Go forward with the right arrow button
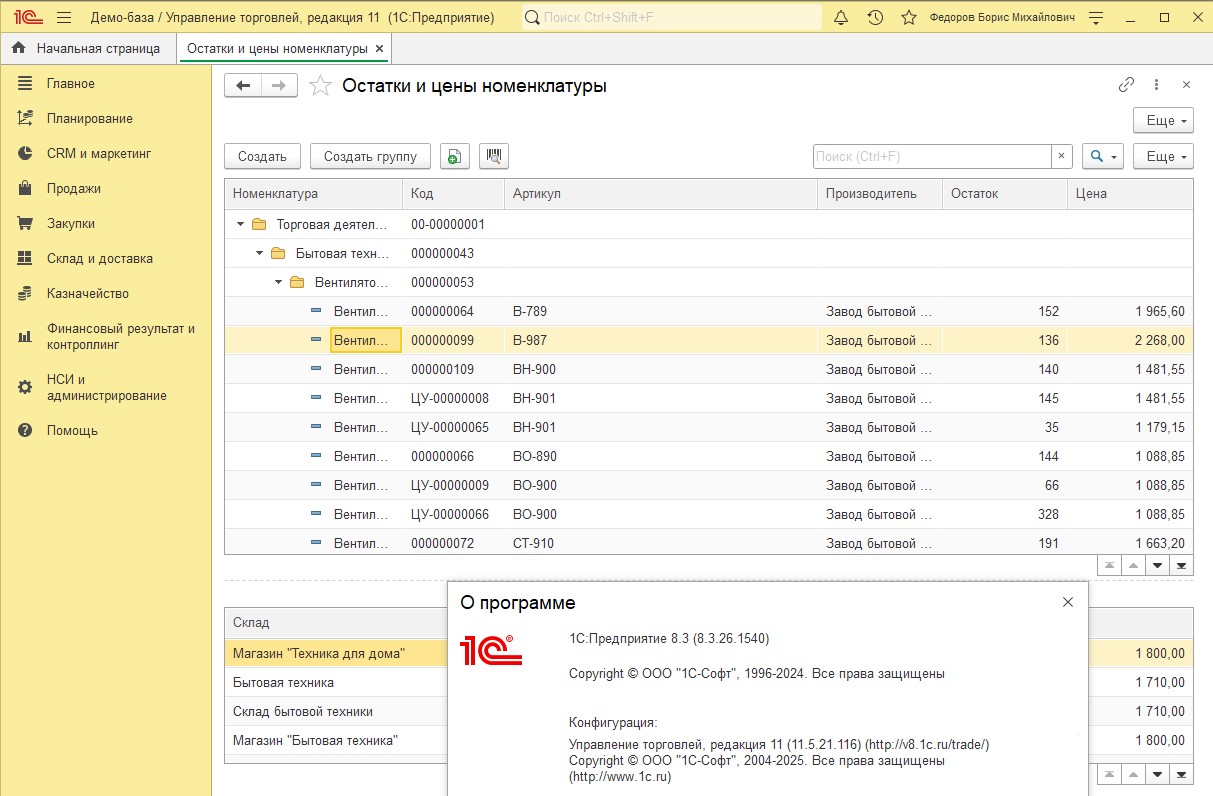The height and width of the screenshot is (796, 1213). tap(279, 86)
